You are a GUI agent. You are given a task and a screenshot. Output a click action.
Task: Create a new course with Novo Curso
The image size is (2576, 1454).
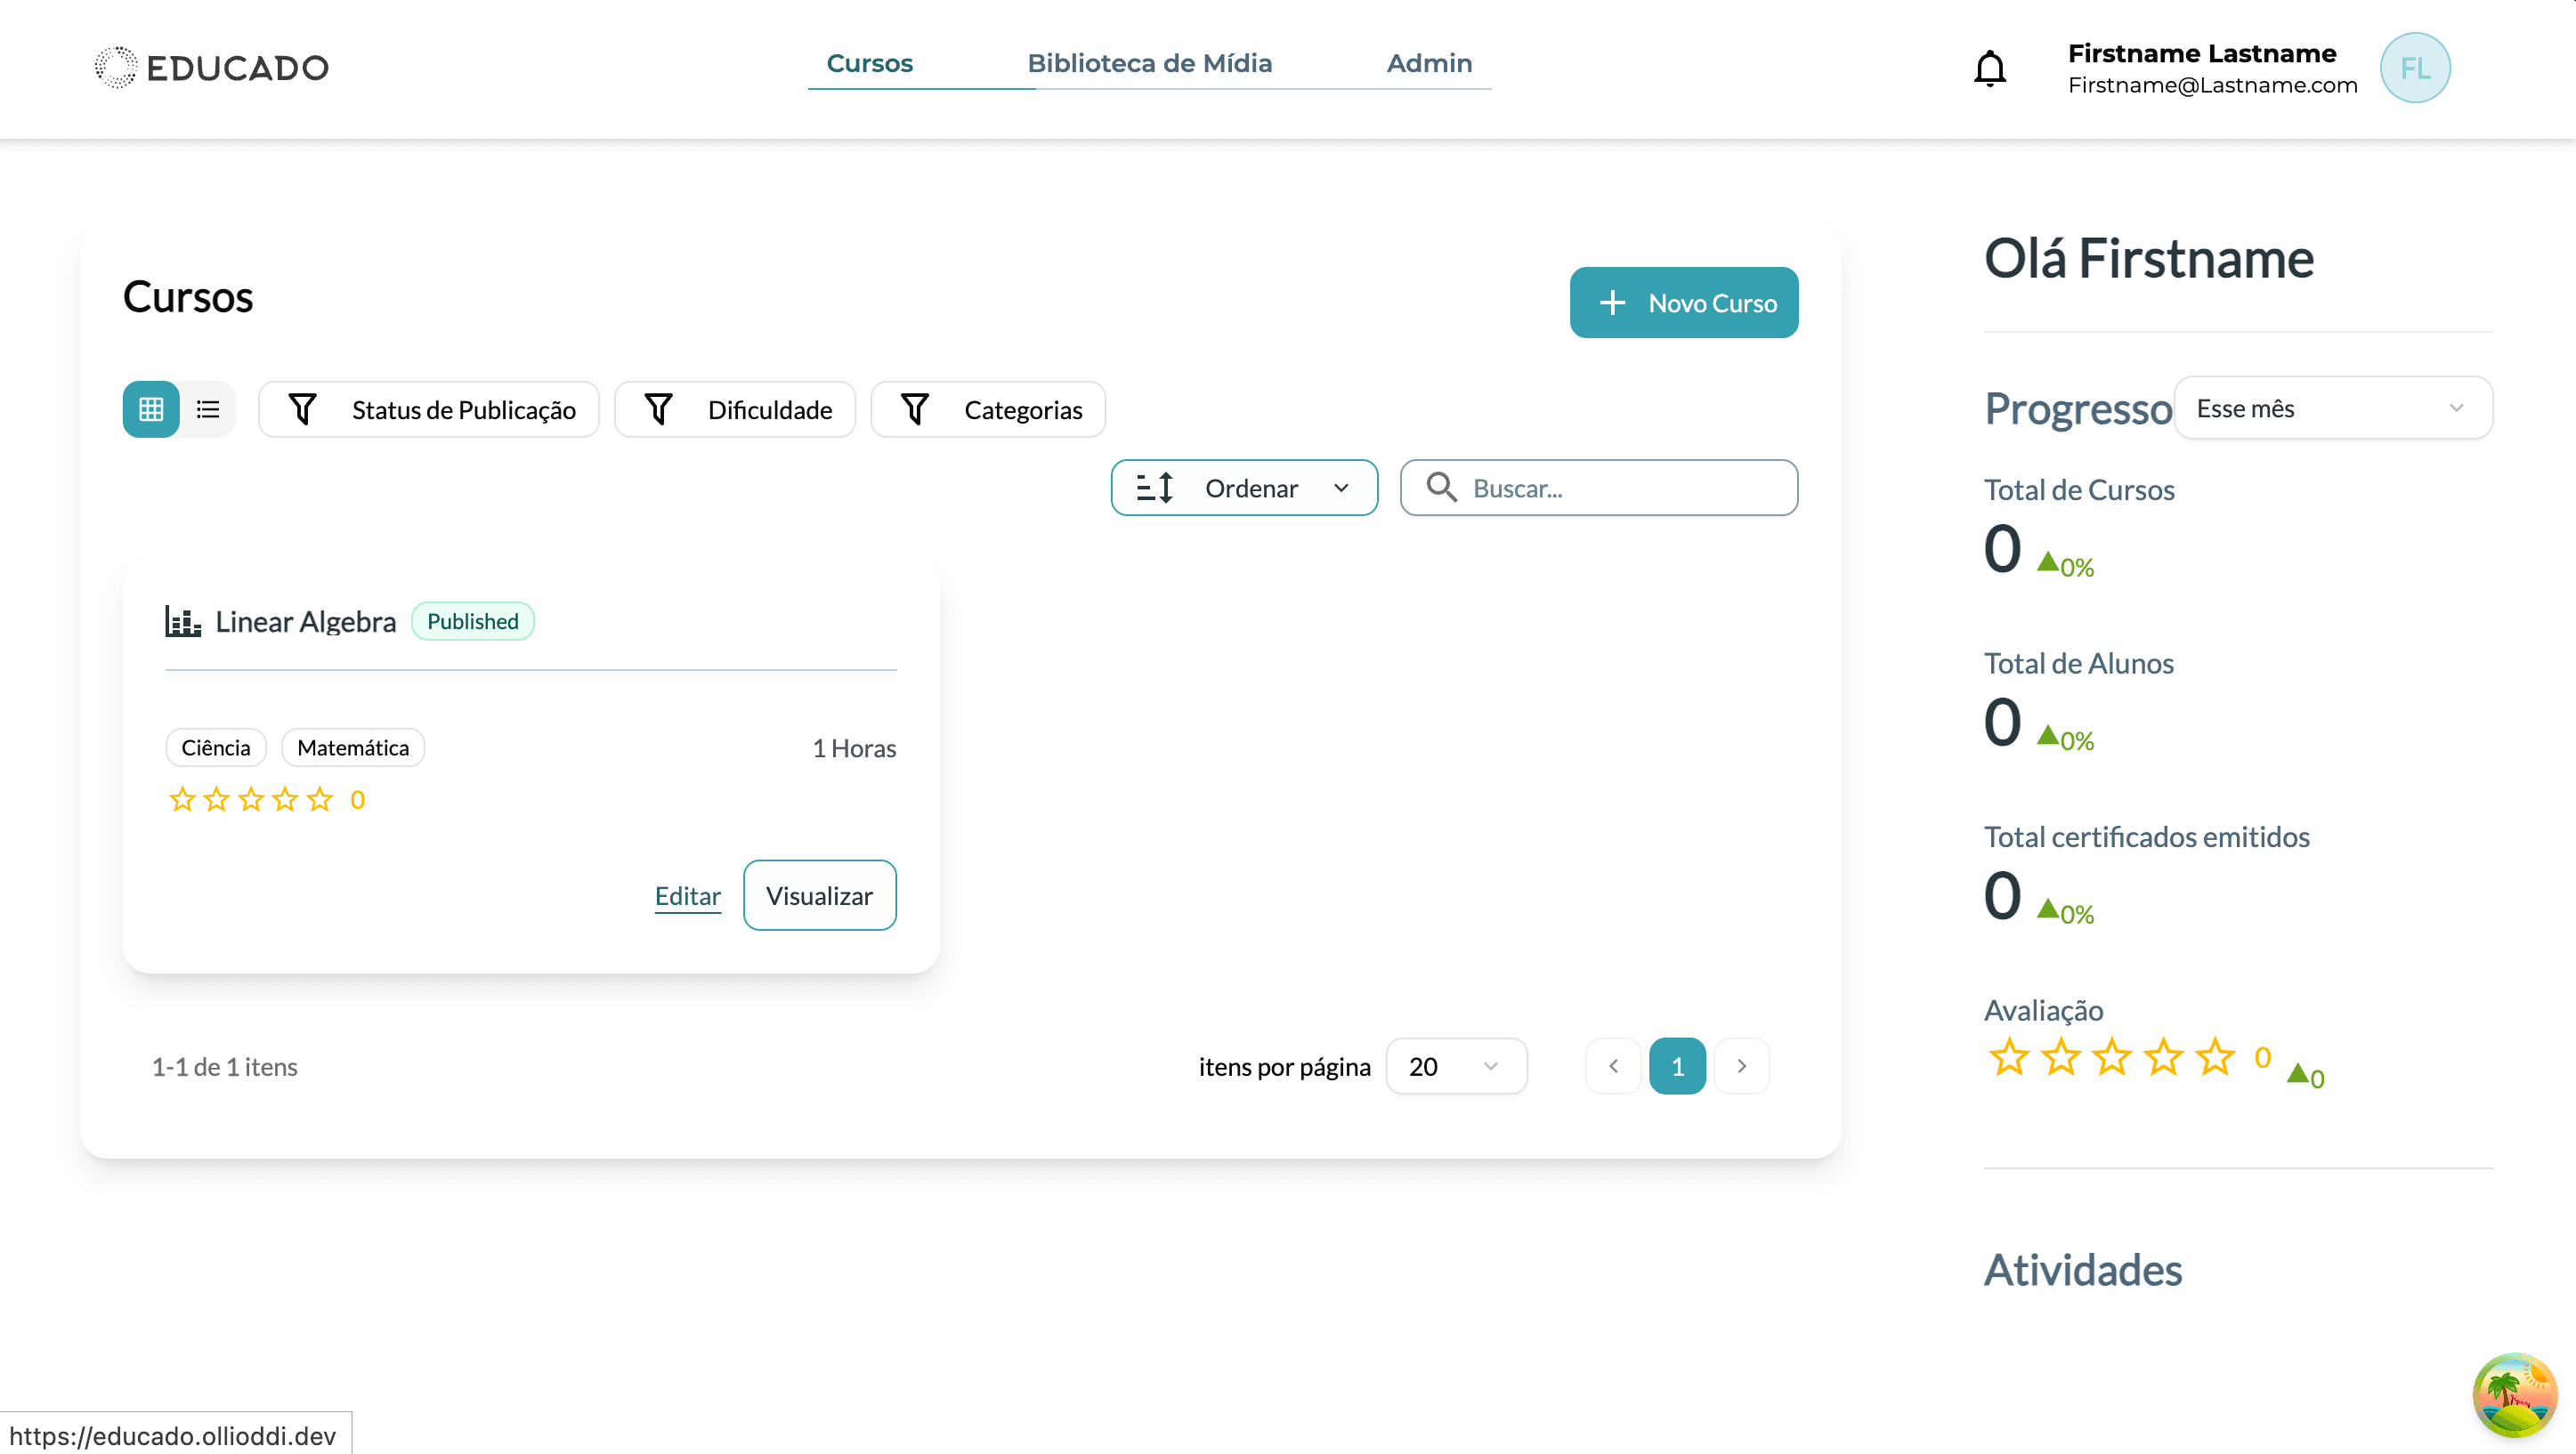coord(1683,302)
